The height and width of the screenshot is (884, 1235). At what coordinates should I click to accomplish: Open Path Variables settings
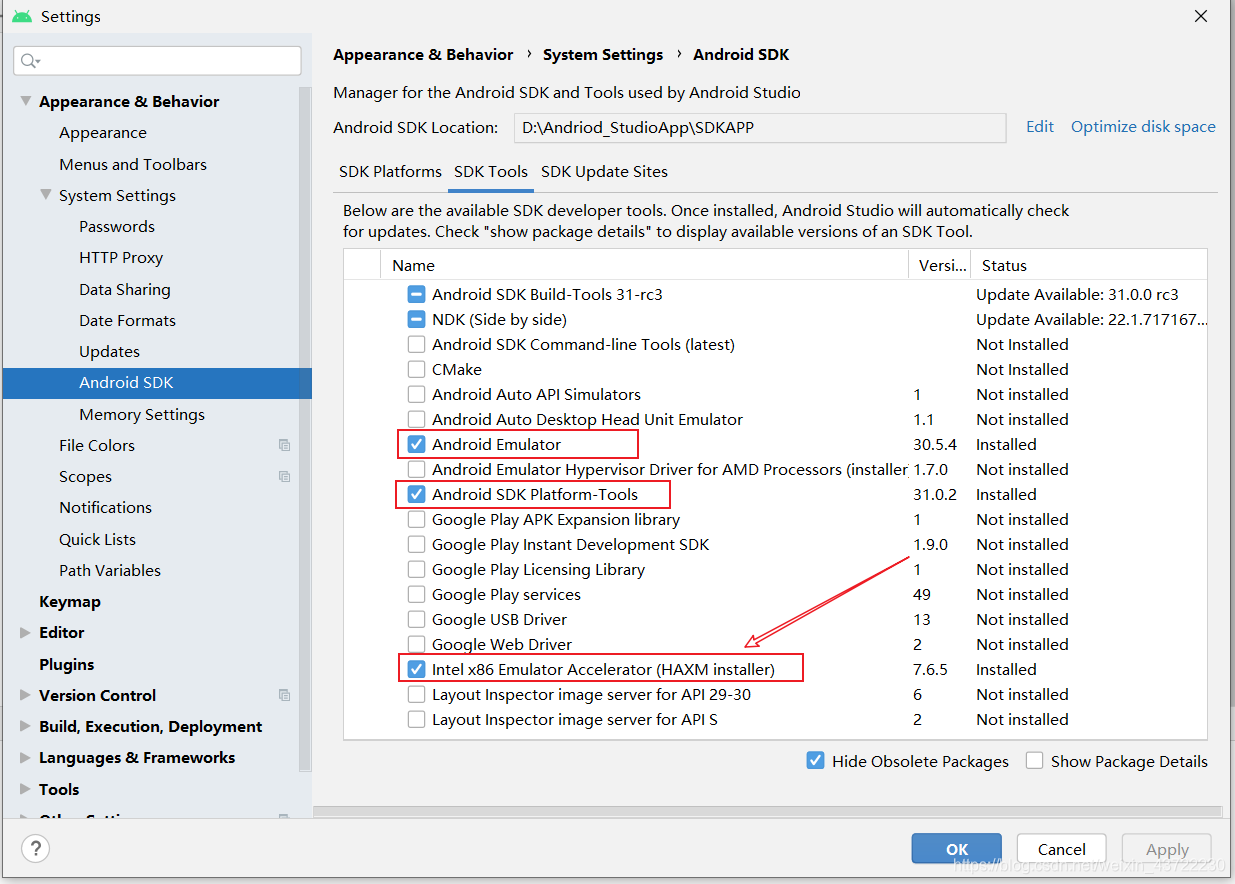110,570
